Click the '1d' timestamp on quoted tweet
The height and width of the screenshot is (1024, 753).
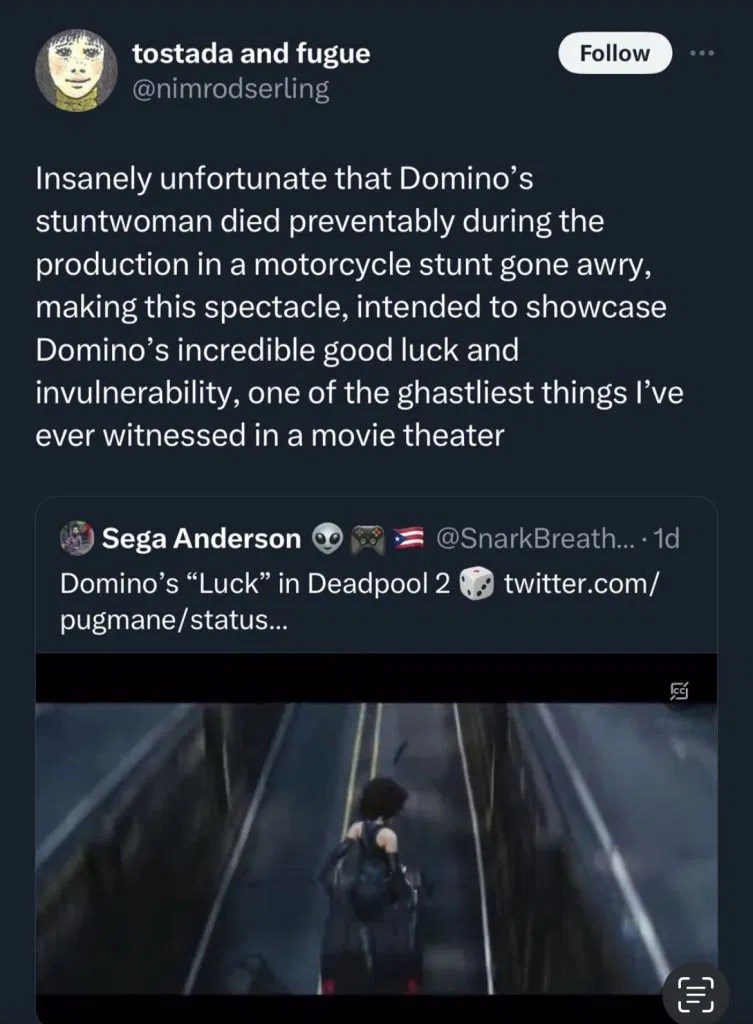(665, 540)
